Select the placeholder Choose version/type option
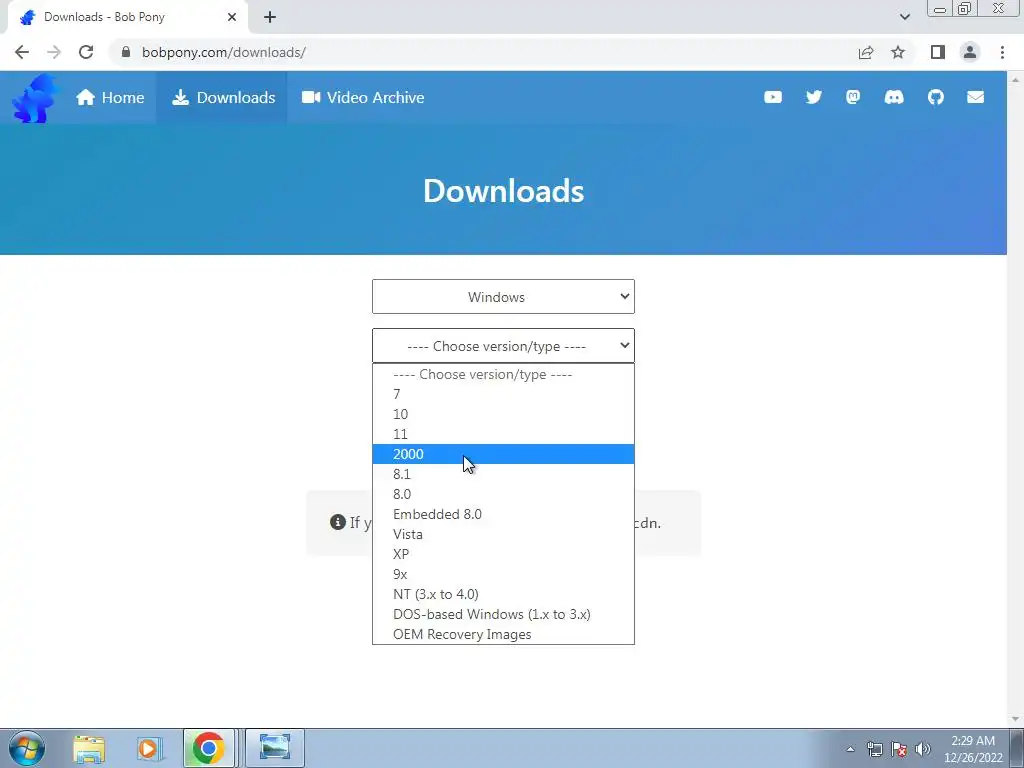The width and height of the screenshot is (1024, 768). click(x=503, y=374)
